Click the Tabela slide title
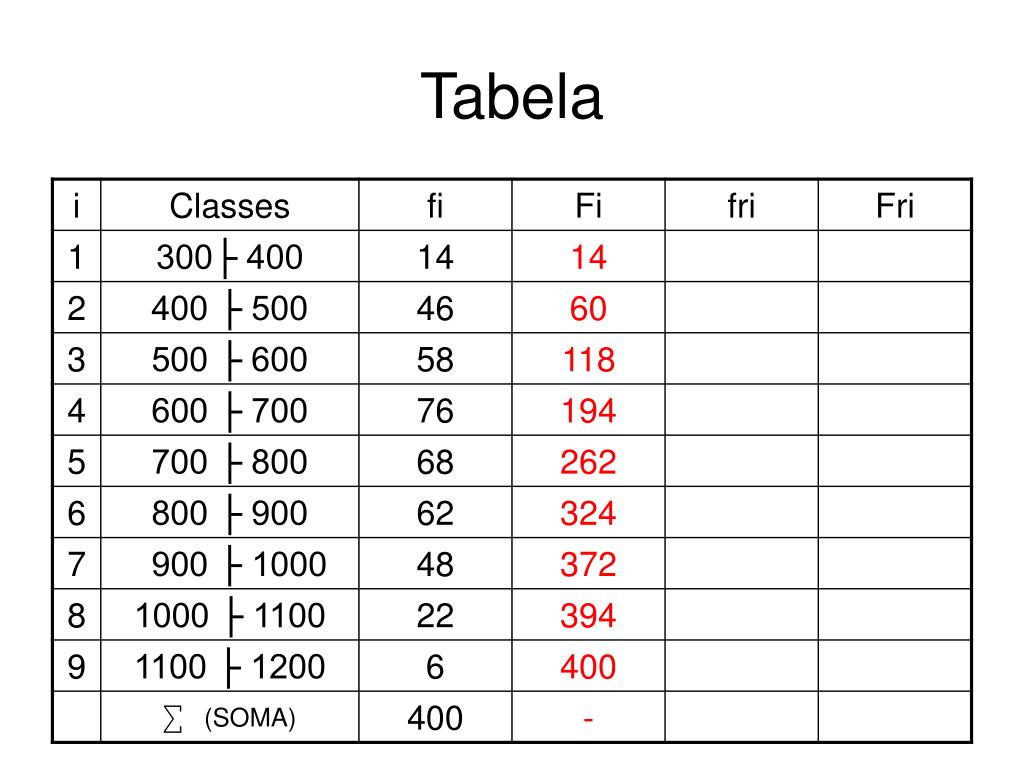The image size is (1024, 768). click(511, 97)
